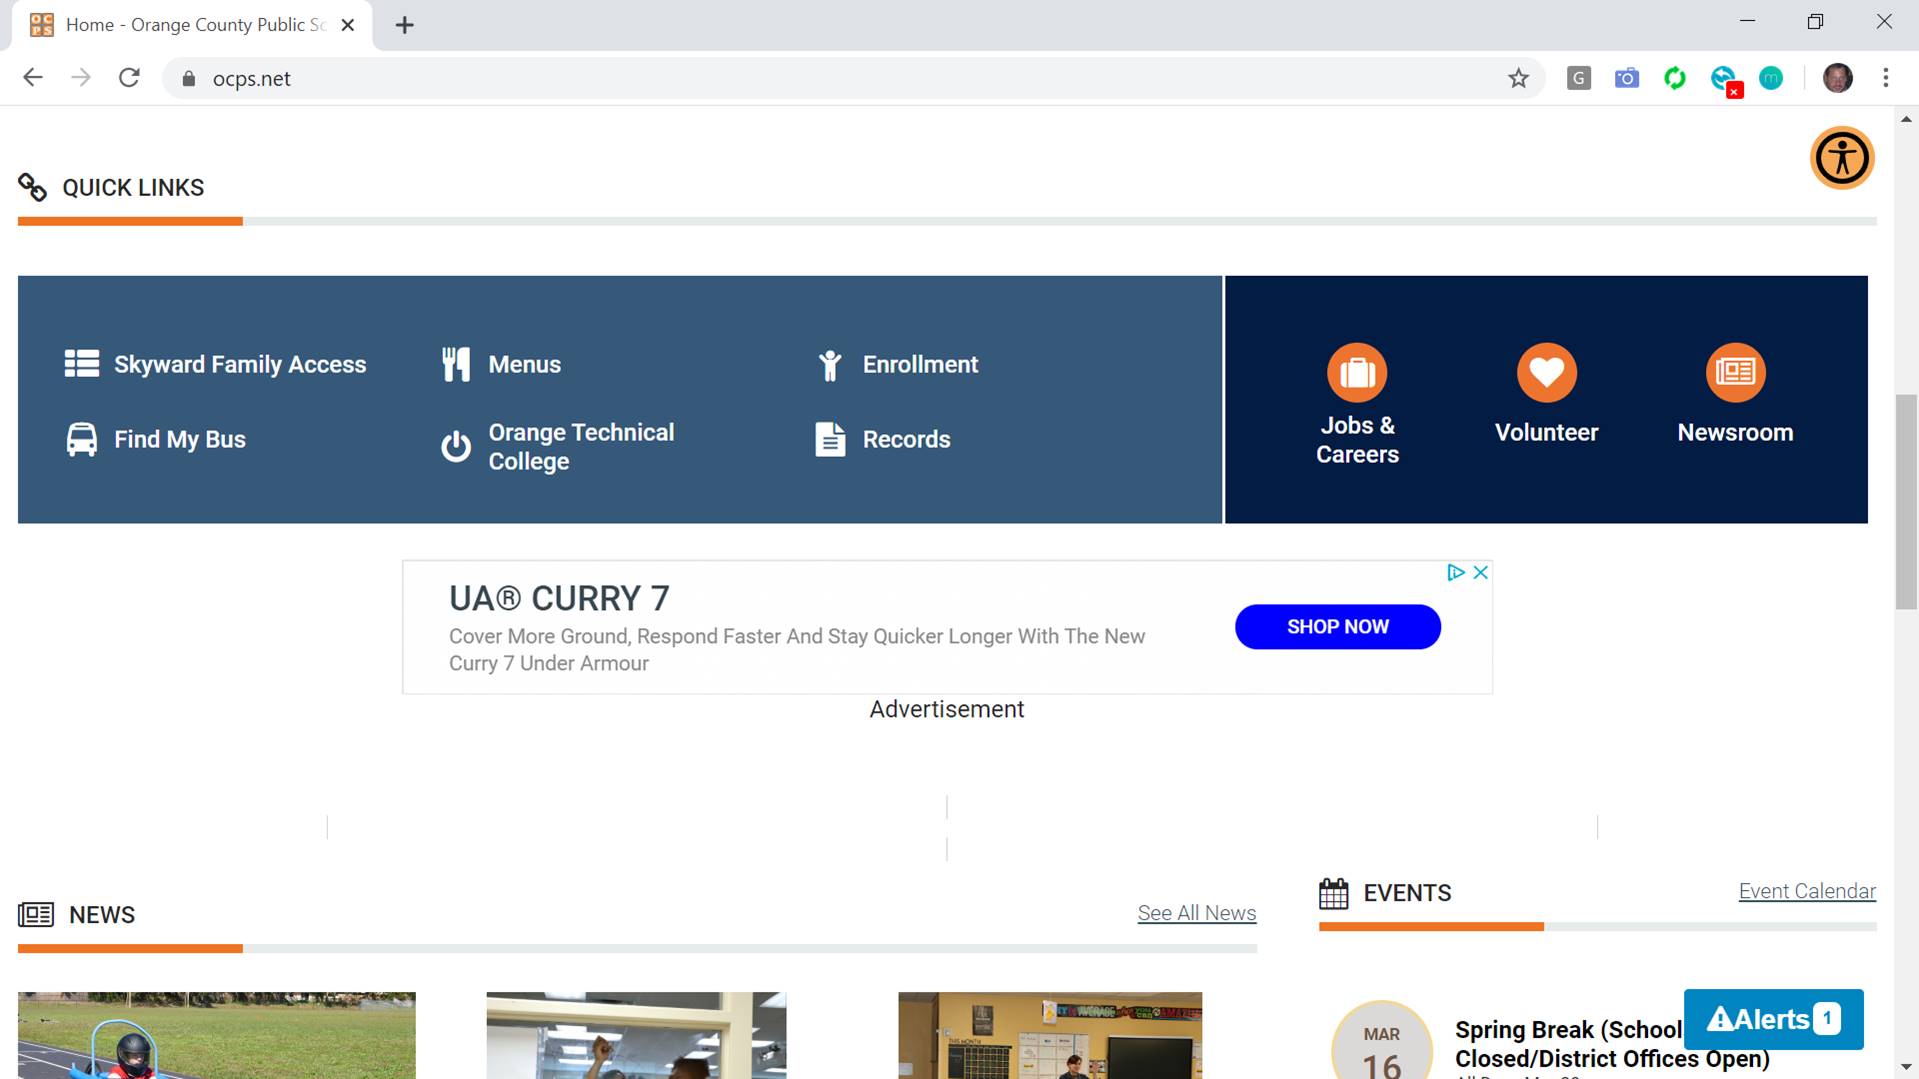This screenshot has height=1079, width=1919.
Task: Close the UA Curry 7 advertisement
Action: 1481,572
